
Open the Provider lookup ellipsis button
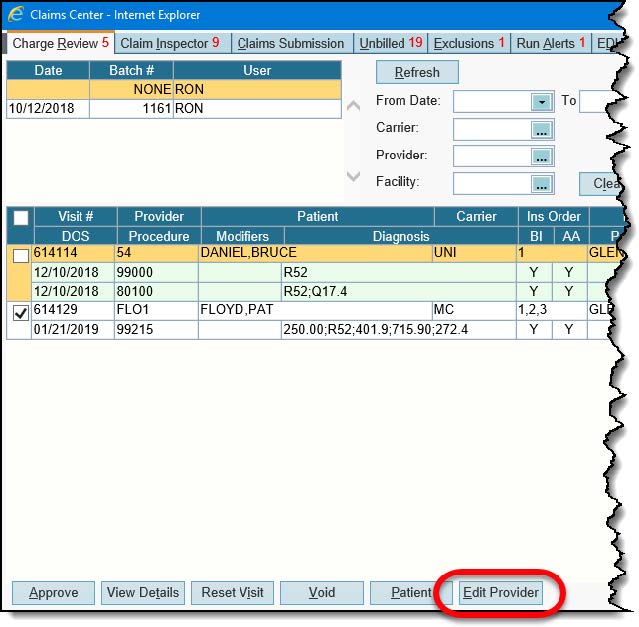(x=542, y=156)
